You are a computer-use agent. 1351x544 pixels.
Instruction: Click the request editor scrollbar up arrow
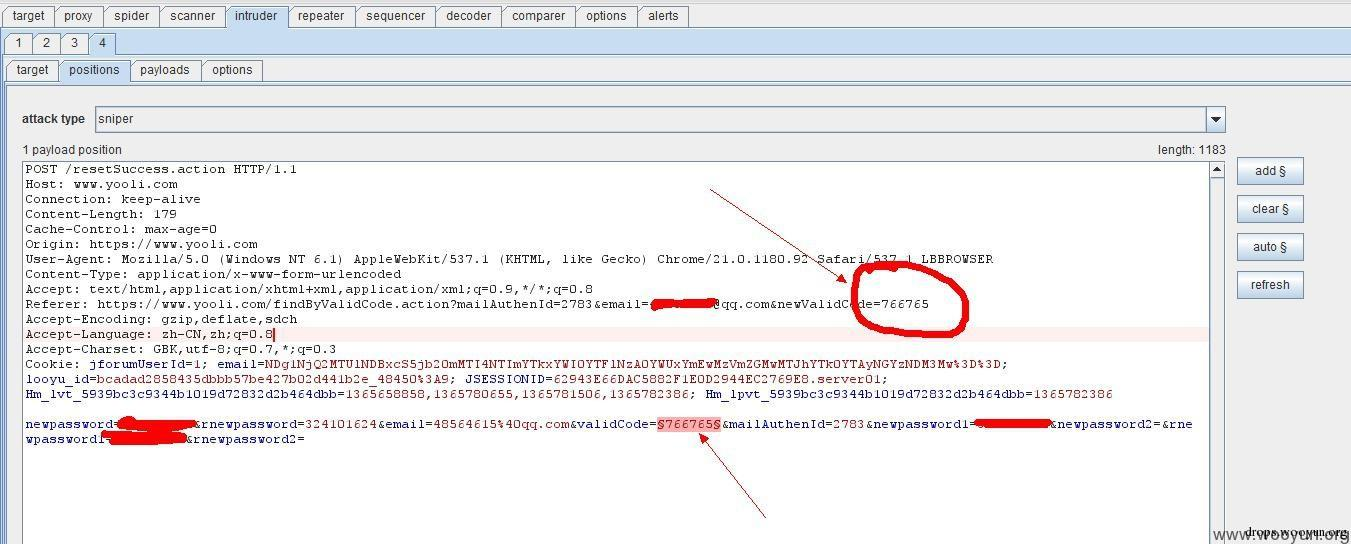pyautogui.click(x=1216, y=170)
